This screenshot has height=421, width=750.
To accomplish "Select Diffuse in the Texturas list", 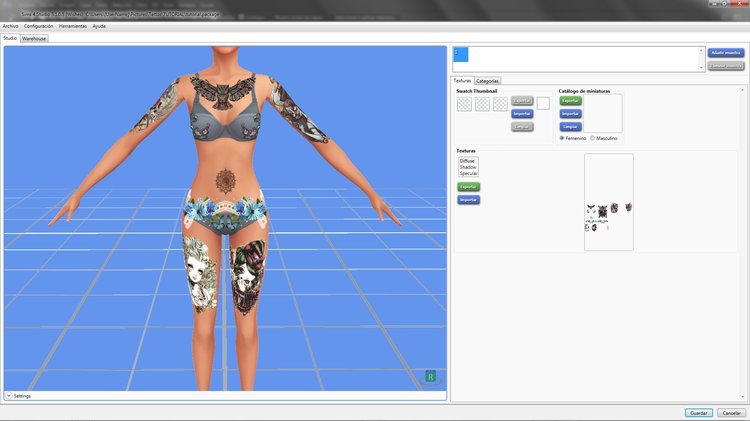I will 467,161.
